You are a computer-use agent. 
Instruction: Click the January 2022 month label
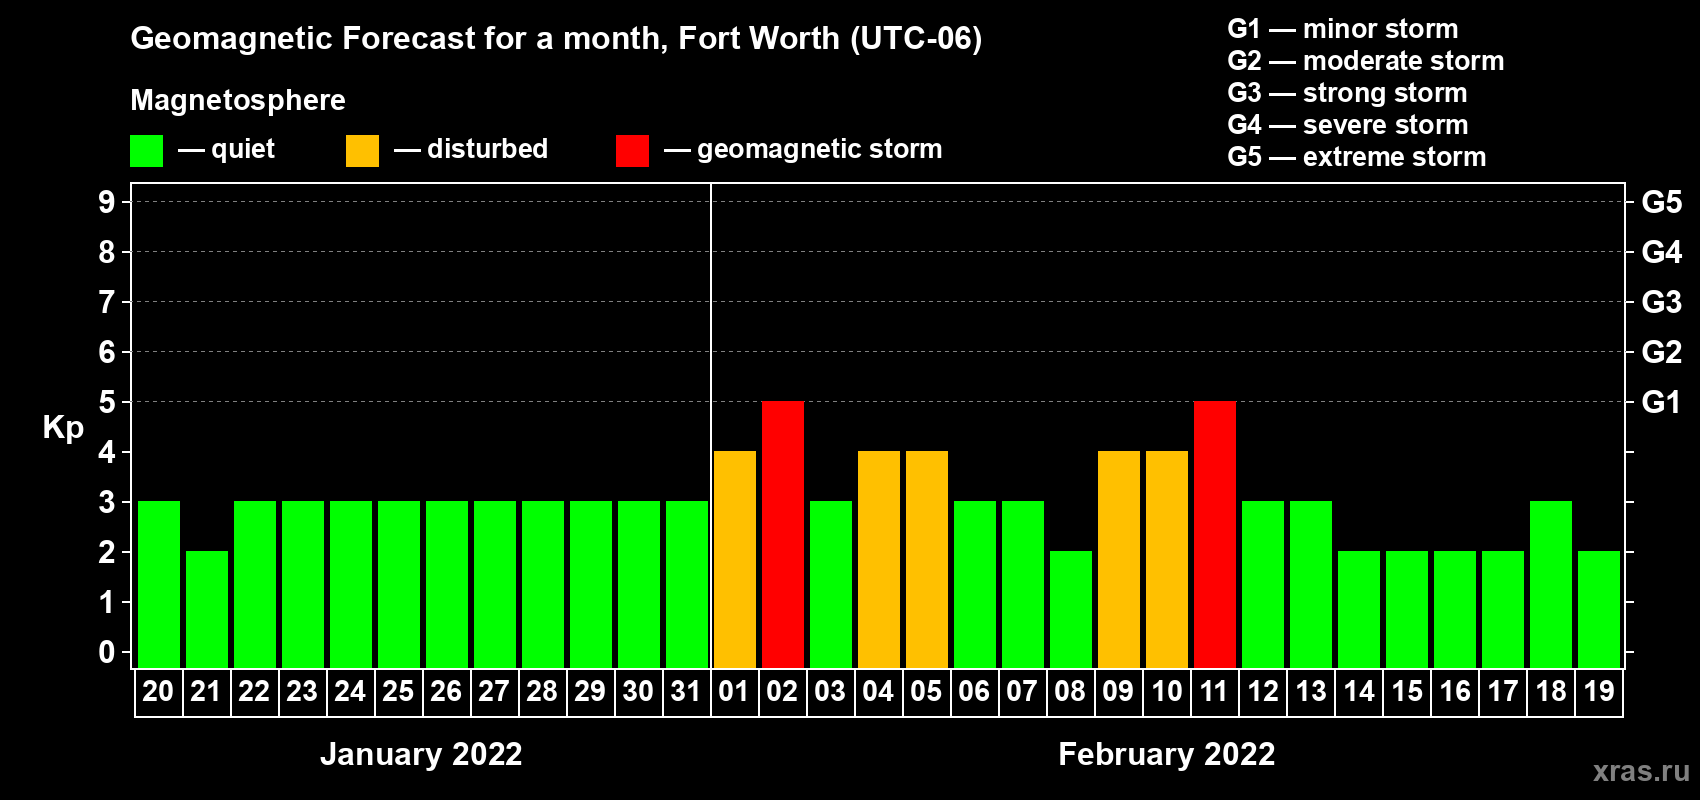pyautogui.click(x=421, y=754)
